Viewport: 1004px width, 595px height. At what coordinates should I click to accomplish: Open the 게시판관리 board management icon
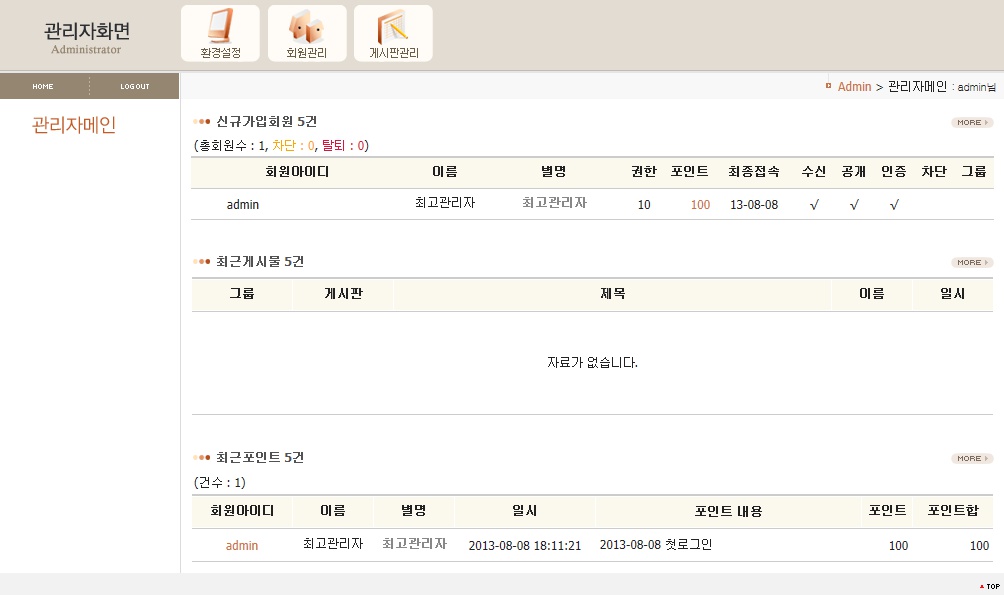click(393, 33)
